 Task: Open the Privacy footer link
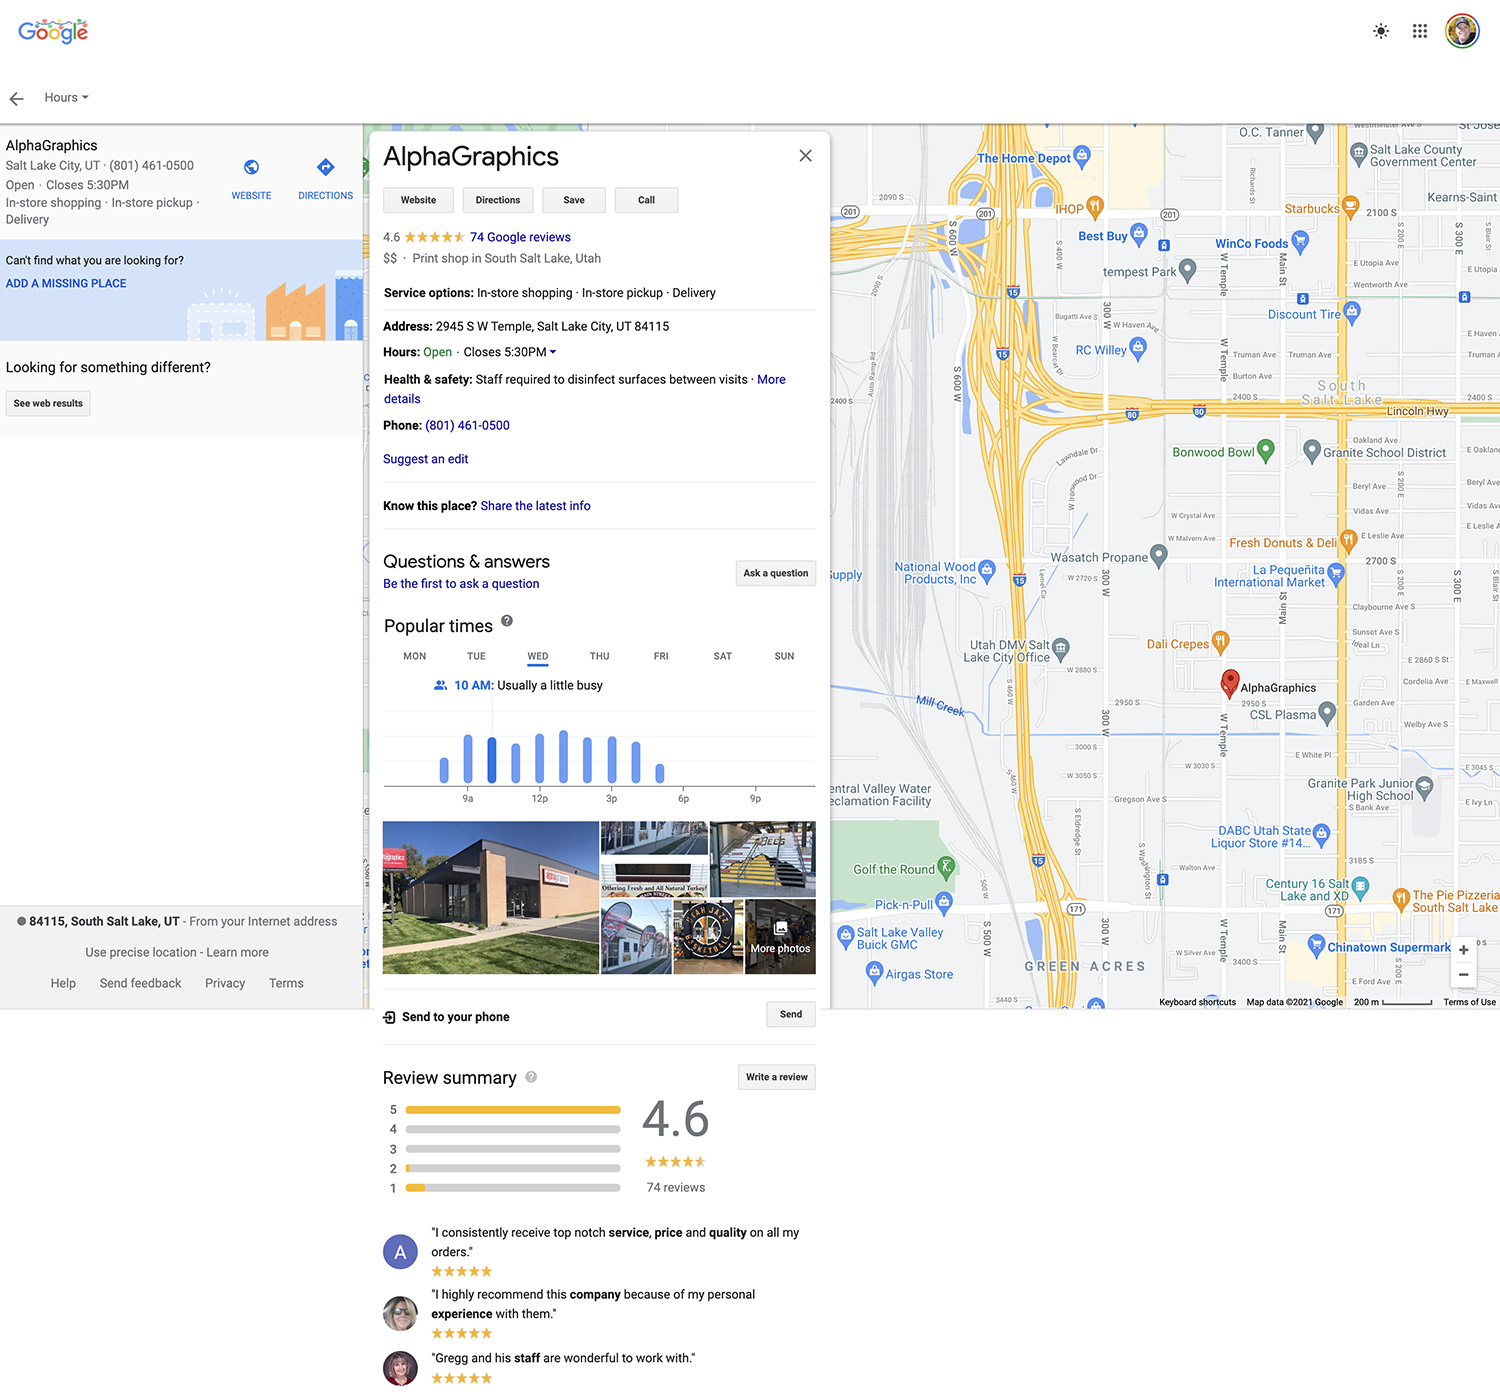click(x=225, y=984)
